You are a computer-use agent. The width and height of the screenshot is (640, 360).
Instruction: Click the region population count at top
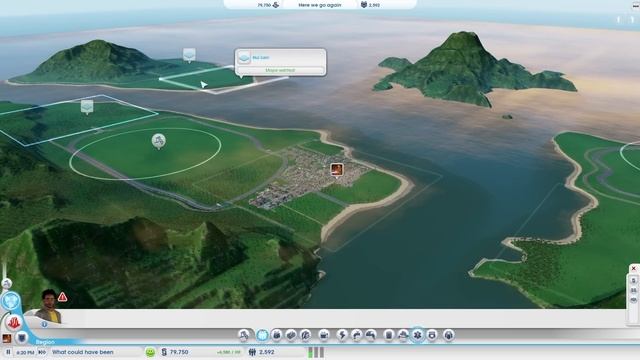click(x=370, y=5)
